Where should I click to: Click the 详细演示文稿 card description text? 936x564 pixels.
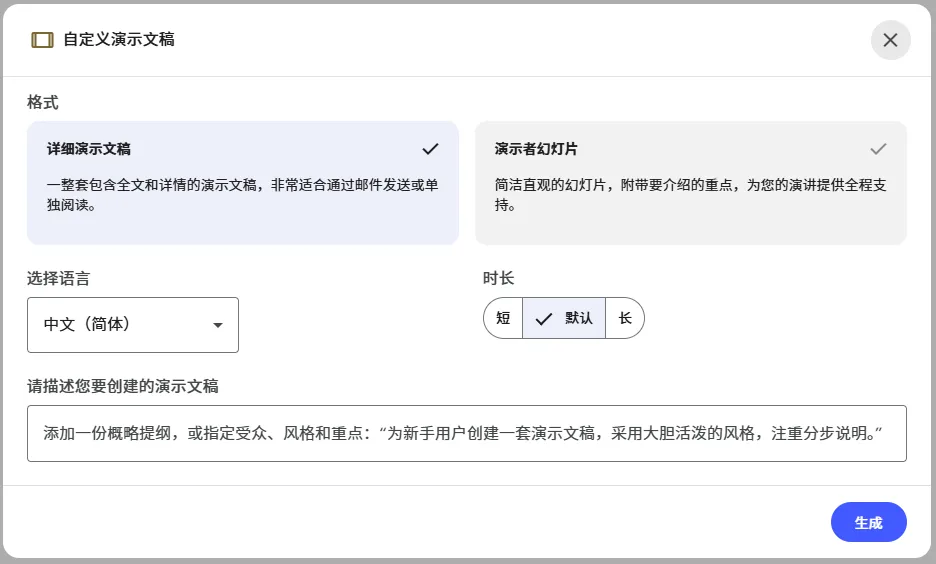tap(242, 195)
